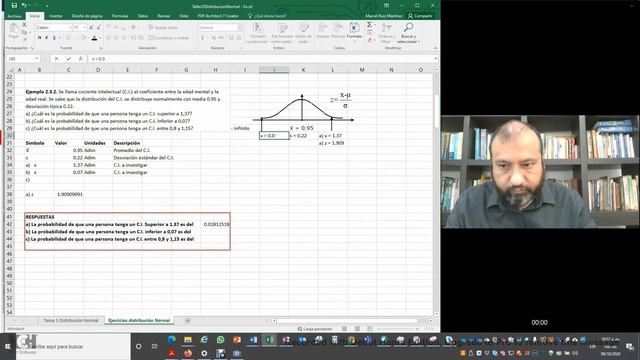Open PDF Architect 7 Creator tab
This screenshot has width=640, height=360.
pyautogui.click(x=218, y=16)
